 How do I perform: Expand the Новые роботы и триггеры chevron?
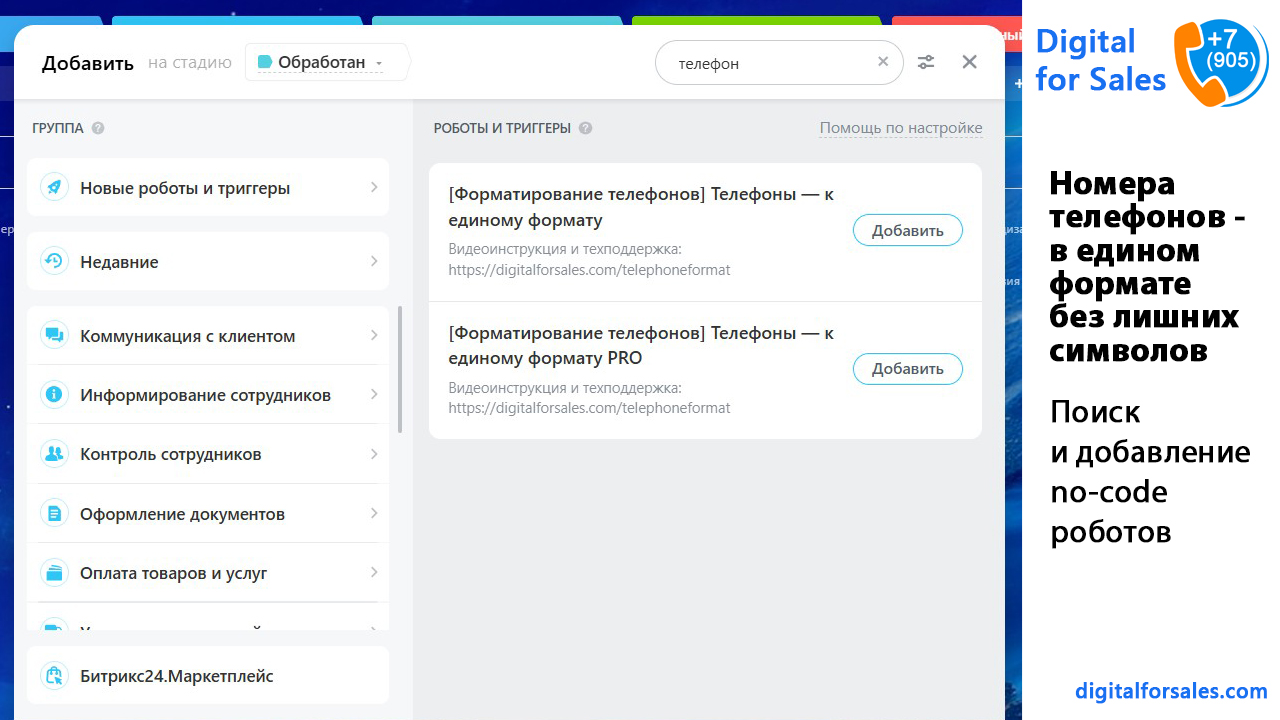click(373, 187)
